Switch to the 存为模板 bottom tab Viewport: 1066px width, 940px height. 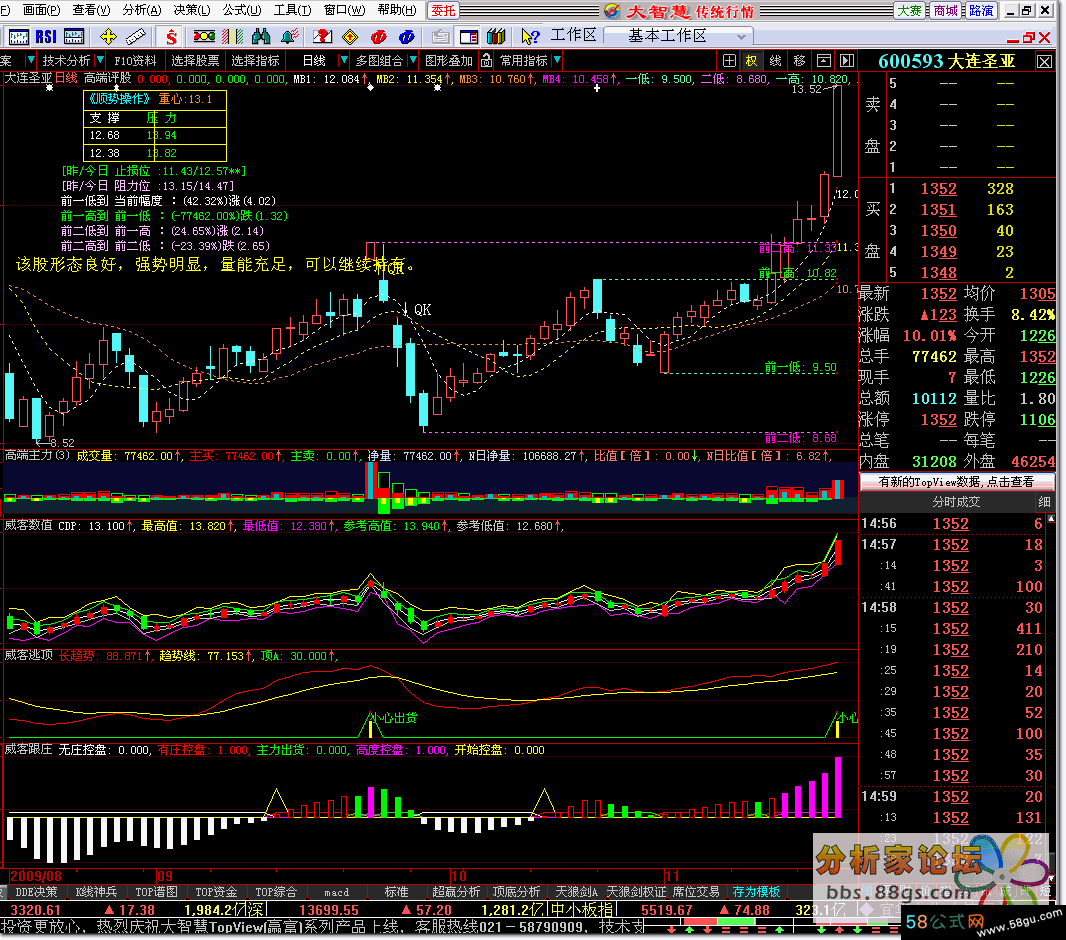tap(756, 892)
